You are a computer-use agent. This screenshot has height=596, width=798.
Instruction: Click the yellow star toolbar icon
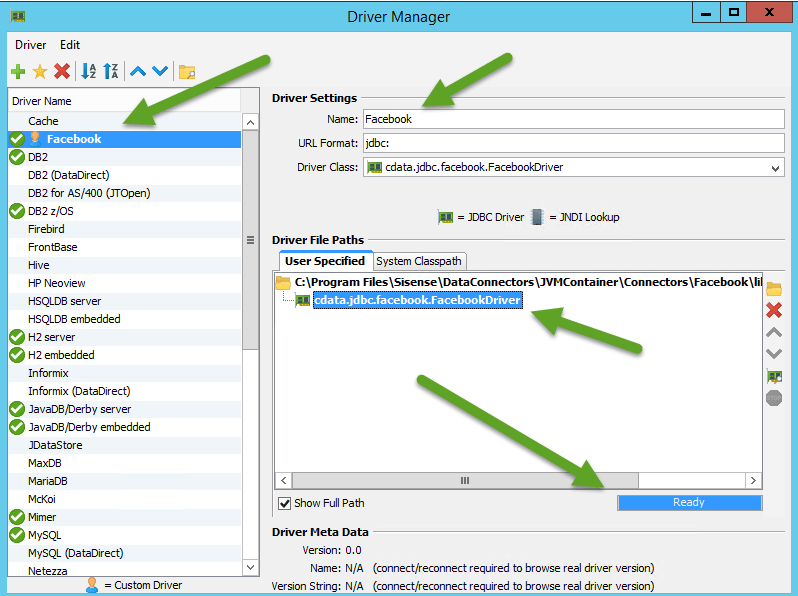click(x=40, y=71)
